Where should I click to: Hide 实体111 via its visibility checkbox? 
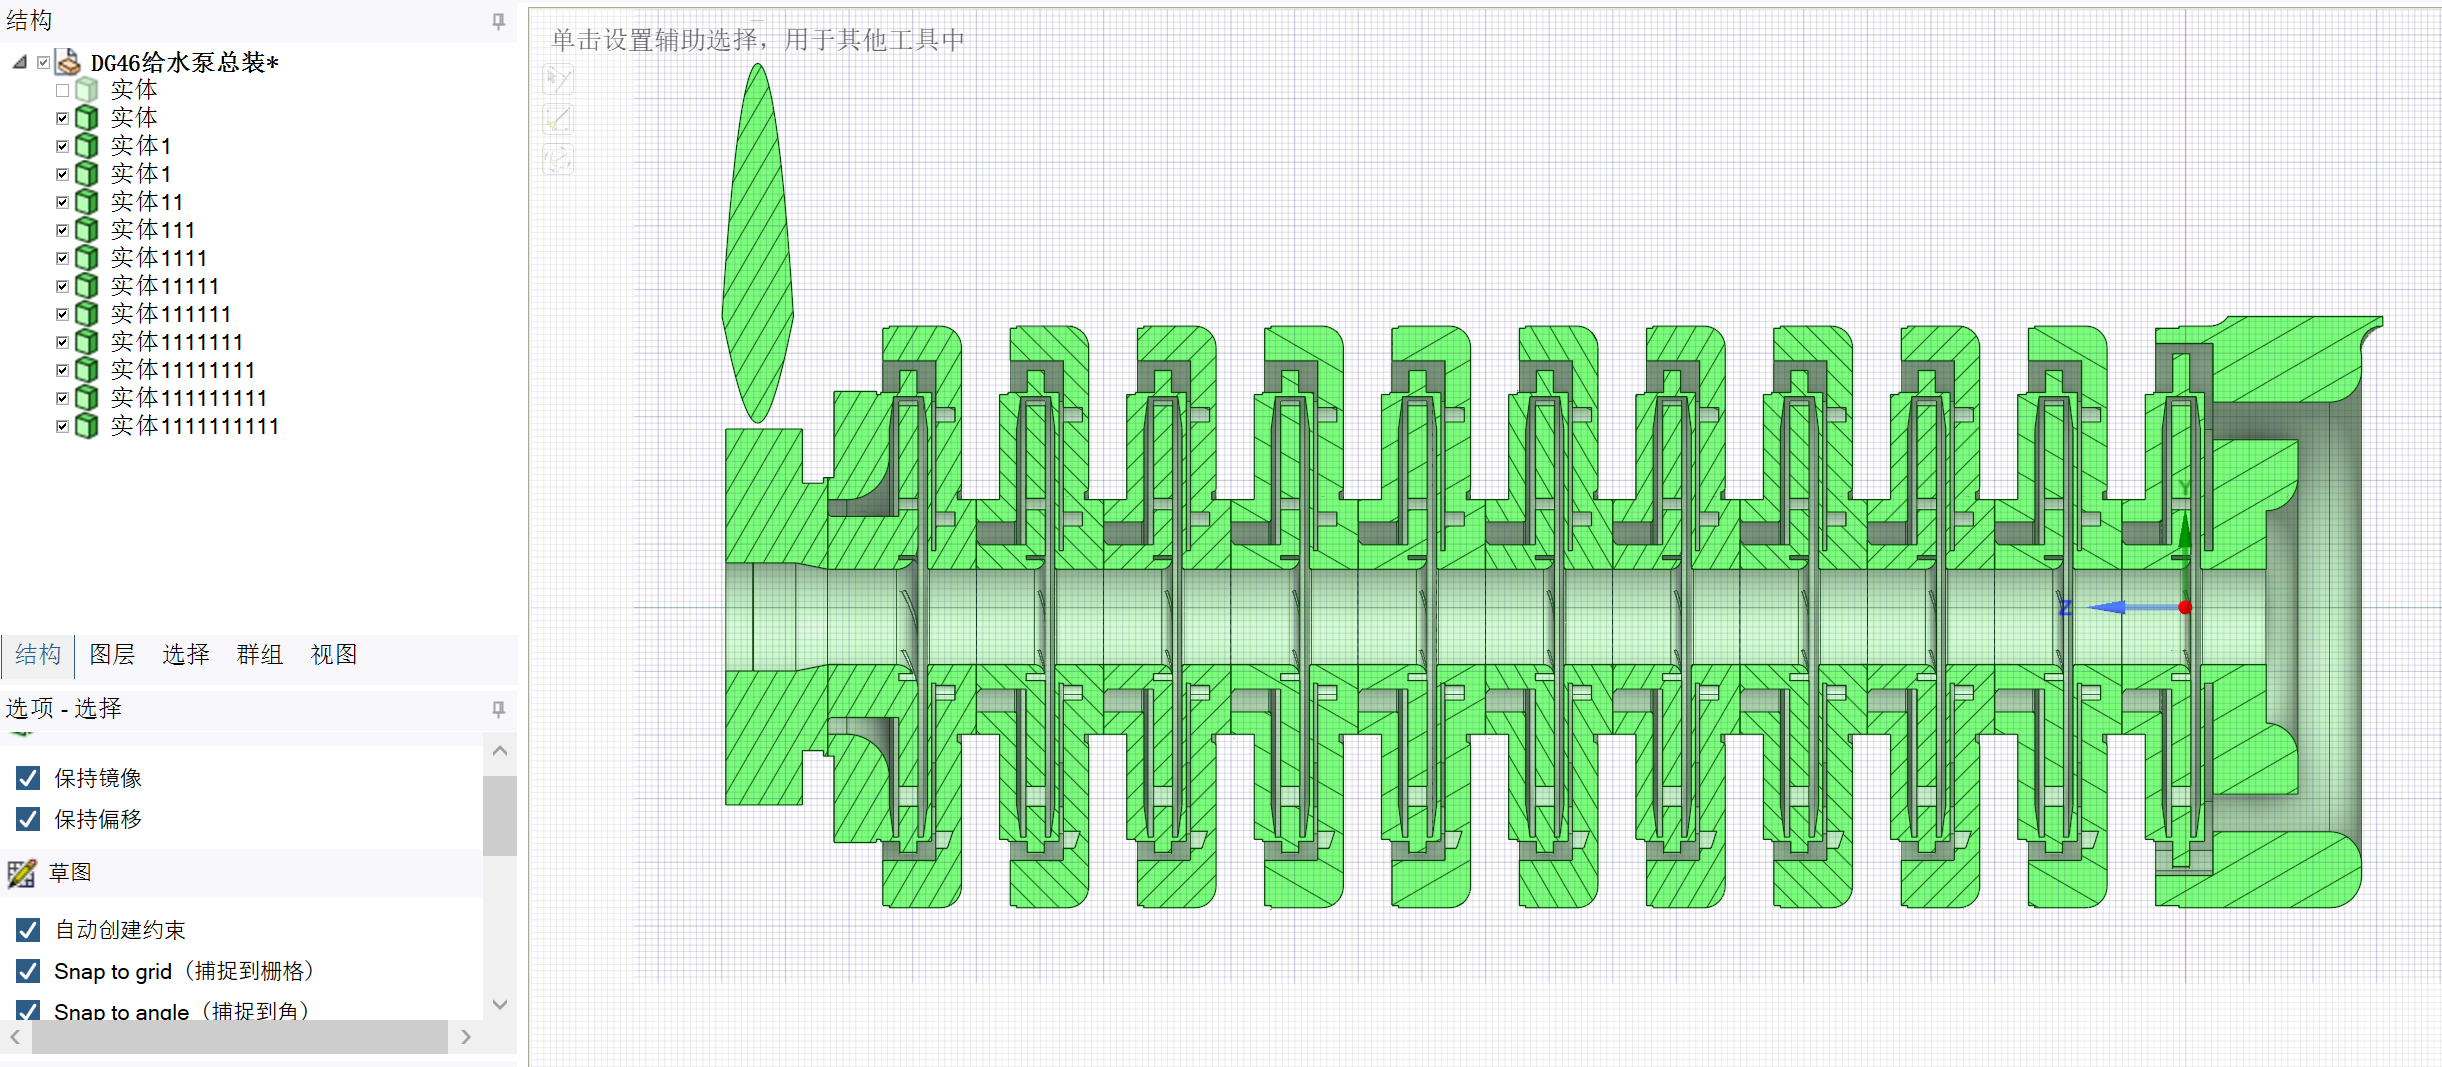62,230
